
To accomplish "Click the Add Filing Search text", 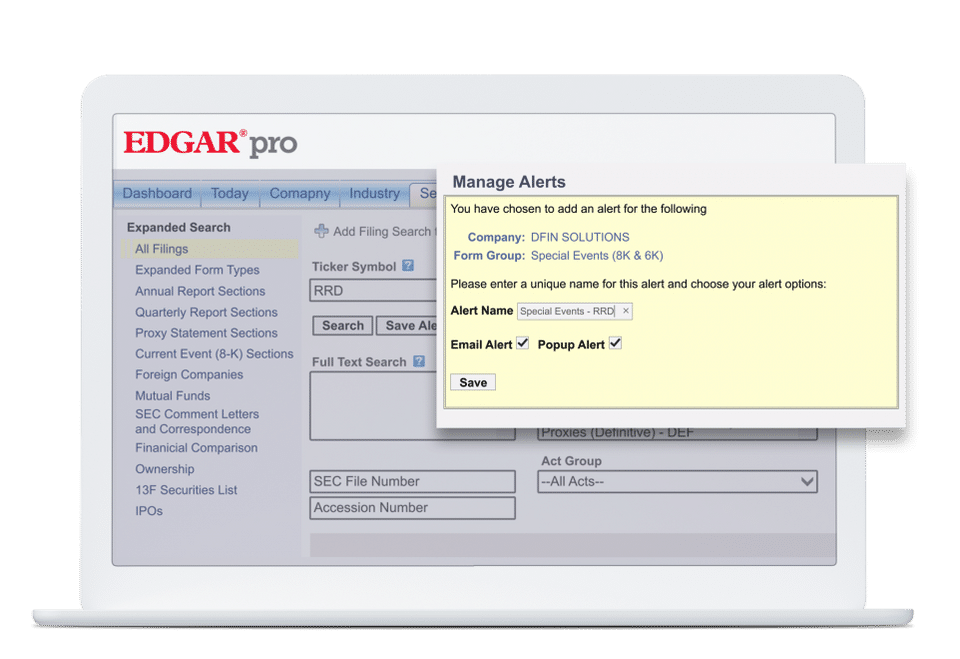I will [383, 232].
